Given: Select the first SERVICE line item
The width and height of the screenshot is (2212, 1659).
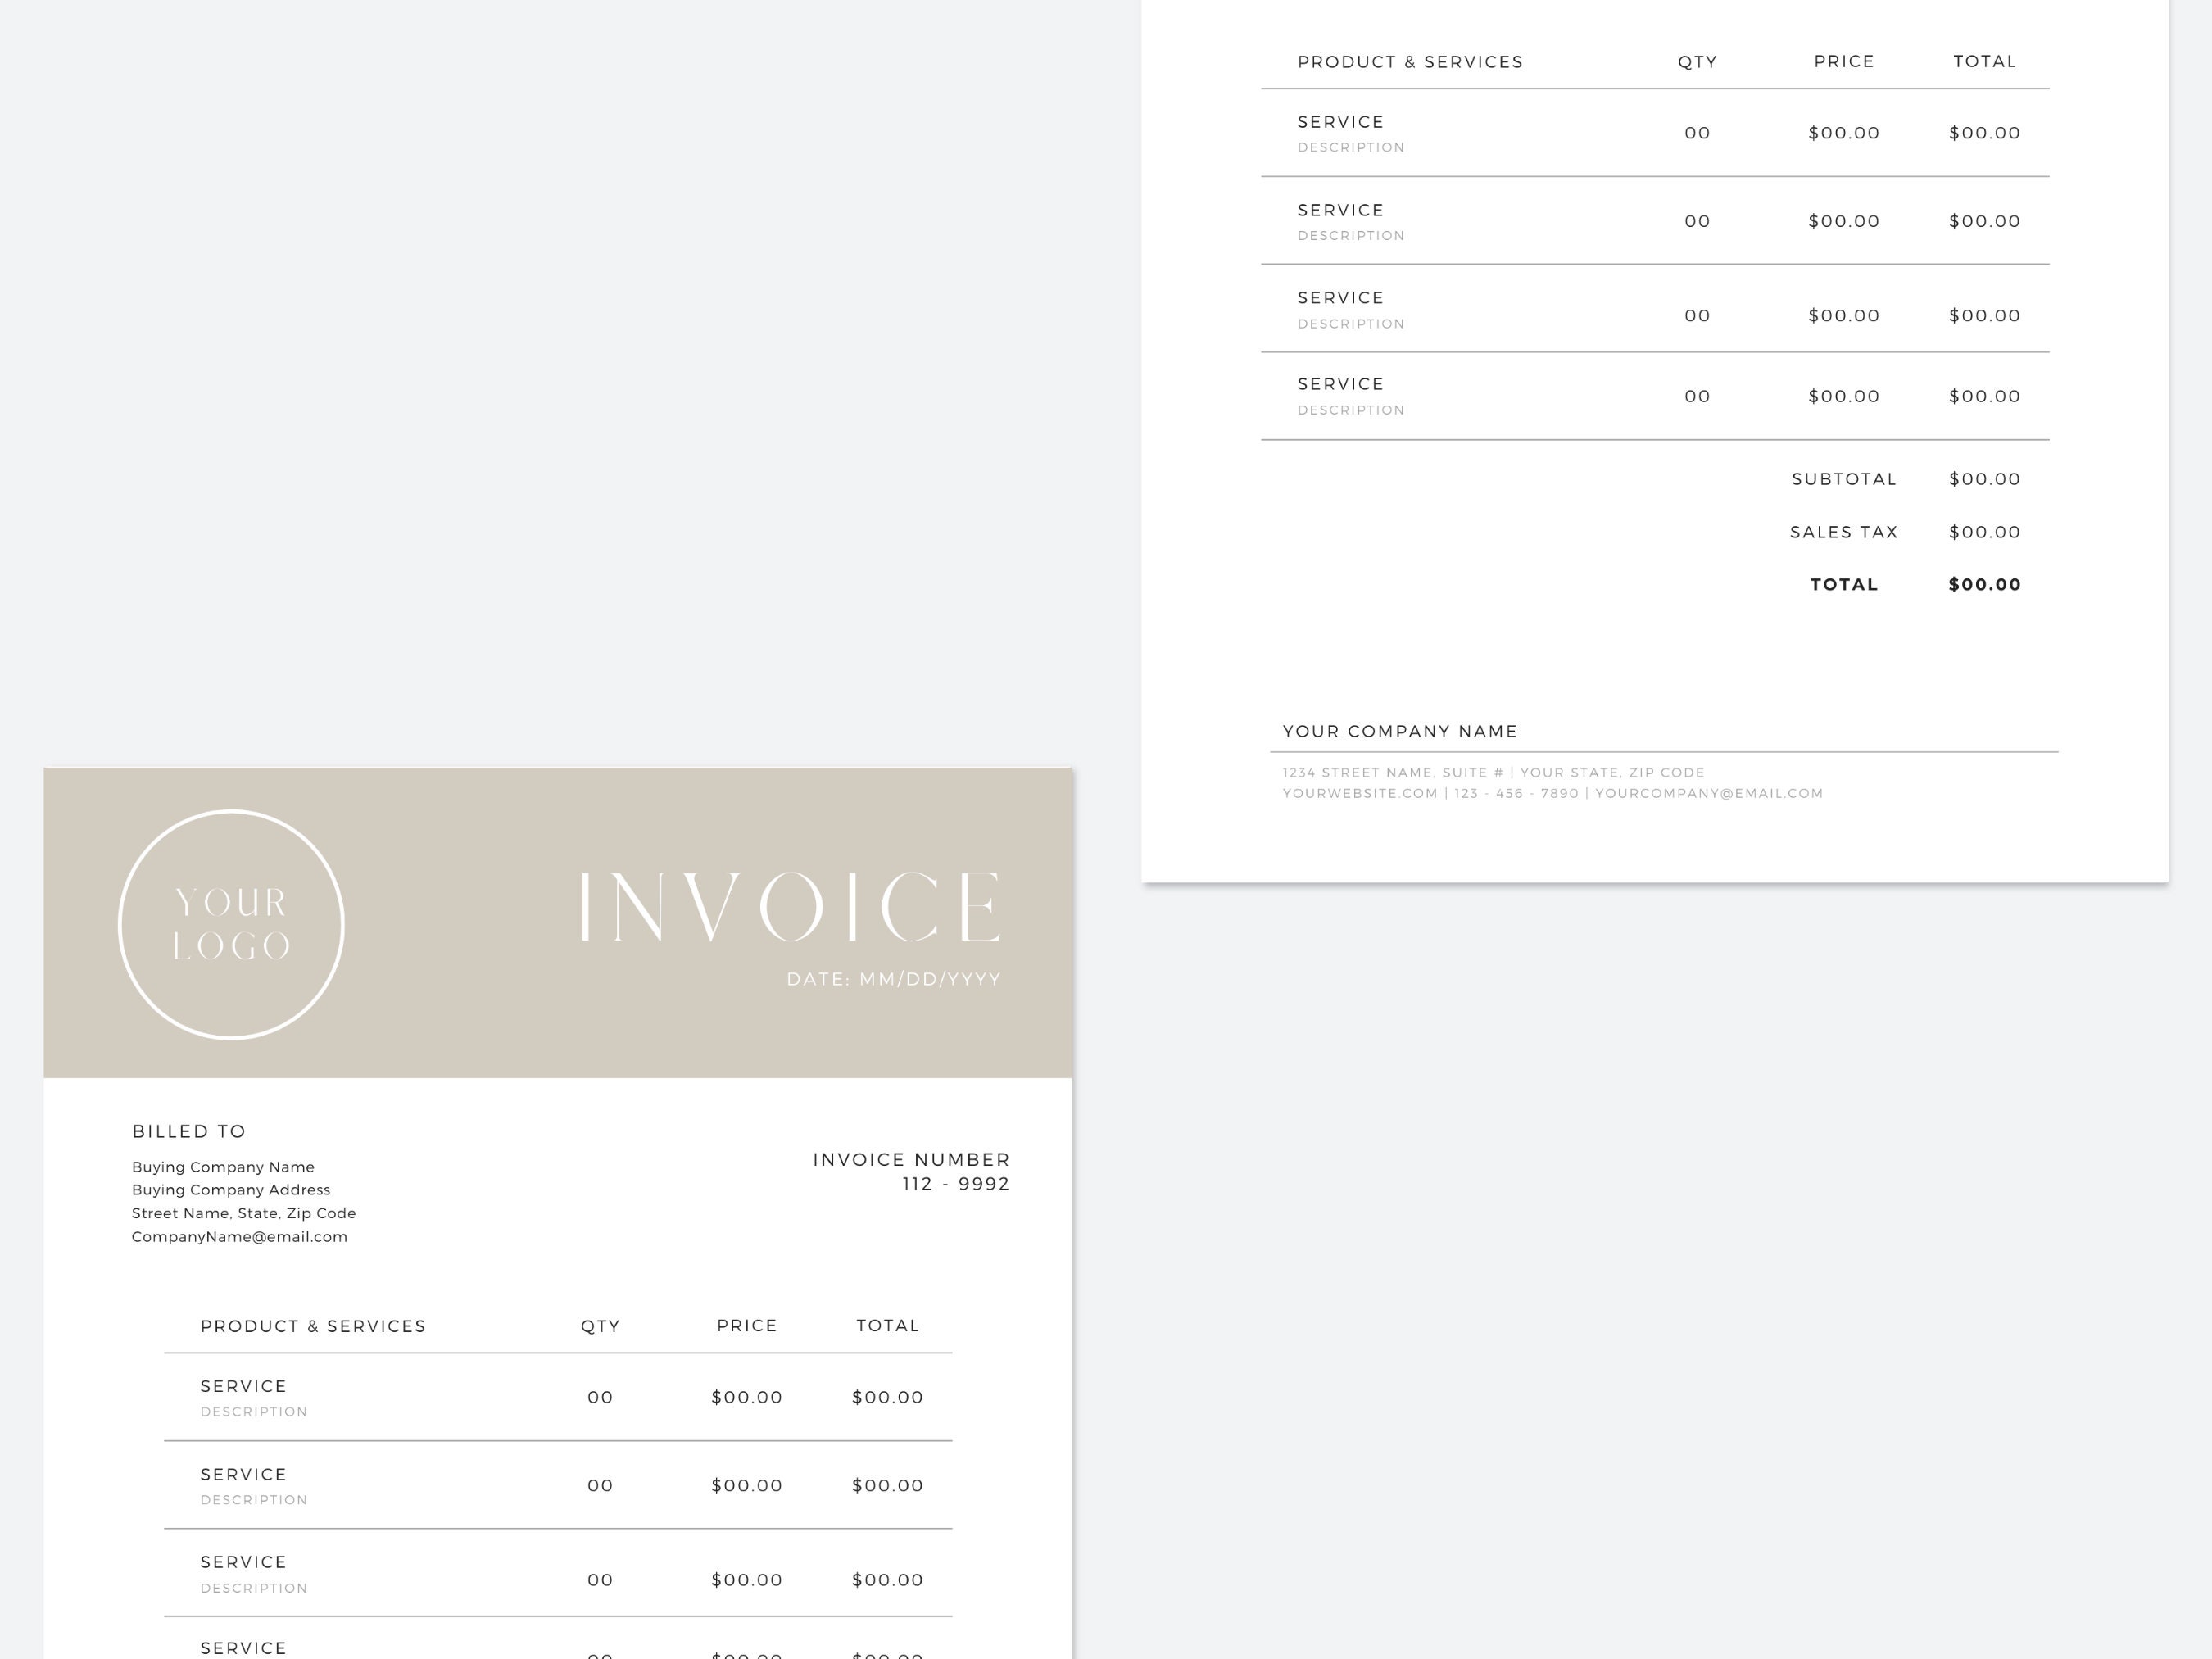Looking at the screenshot, I should click(x=243, y=1386).
